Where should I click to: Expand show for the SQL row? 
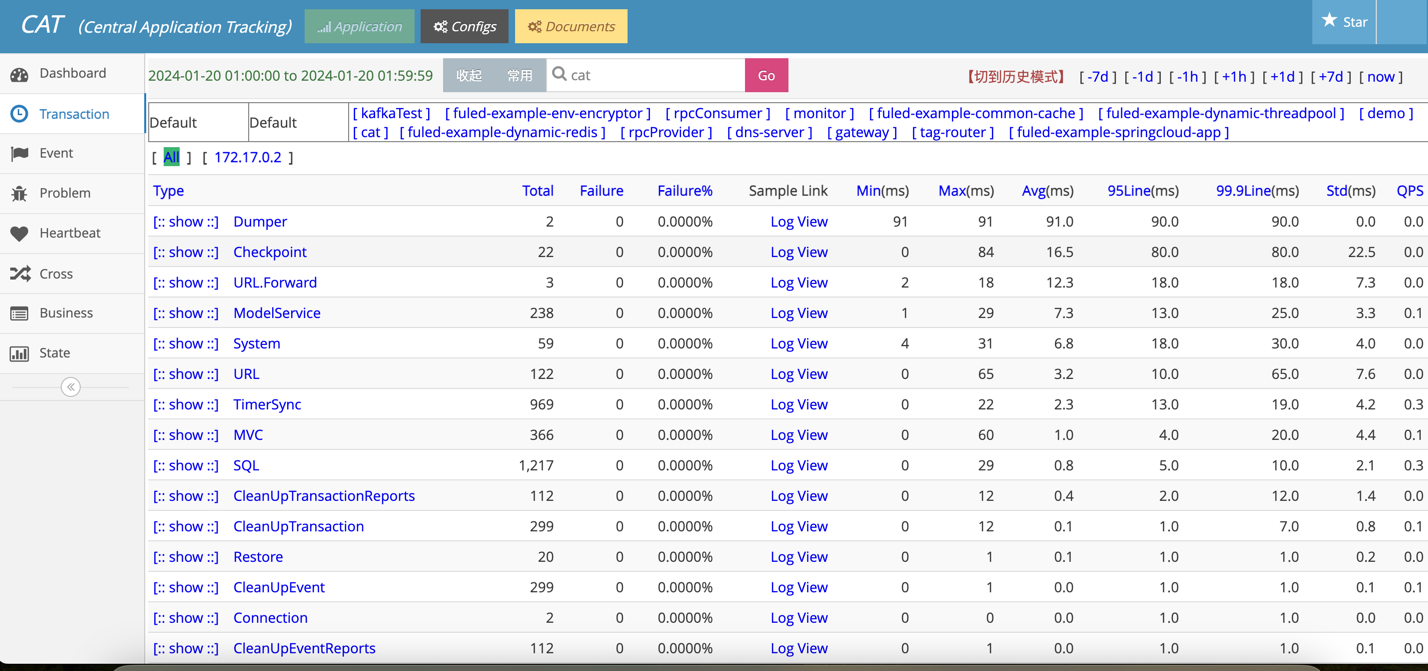click(x=185, y=466)
